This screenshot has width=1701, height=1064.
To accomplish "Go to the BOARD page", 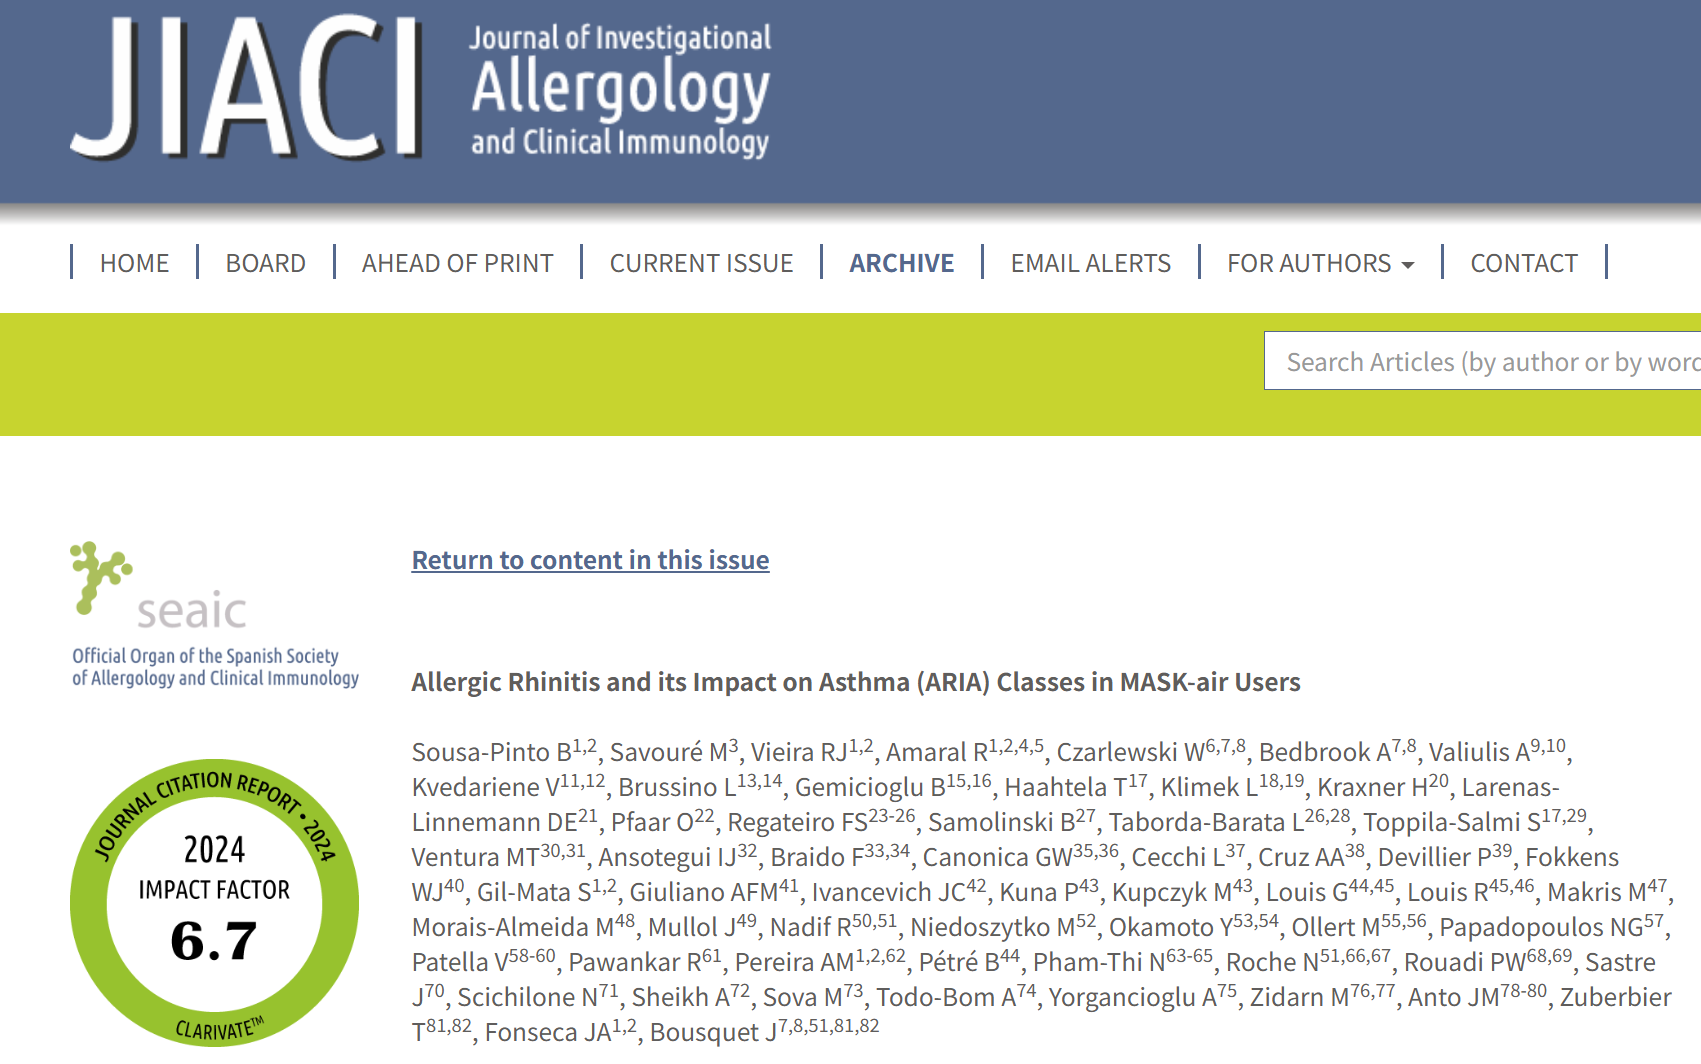I will pos(265,263).
